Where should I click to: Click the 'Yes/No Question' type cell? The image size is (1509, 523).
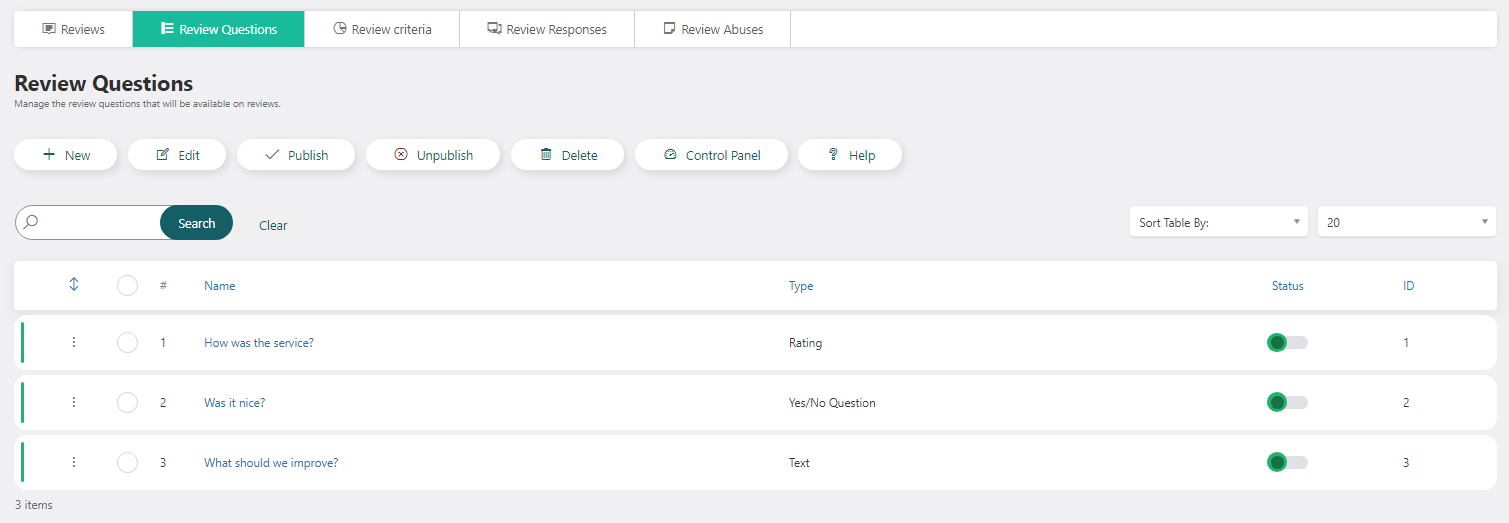point(832,403)
